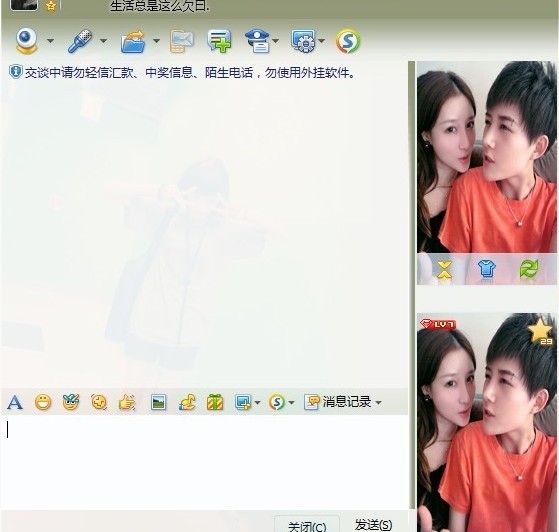This screenshot has height=532, width=559.
Task: Start voice chat with microphone icon
Action: coord(80,41)
